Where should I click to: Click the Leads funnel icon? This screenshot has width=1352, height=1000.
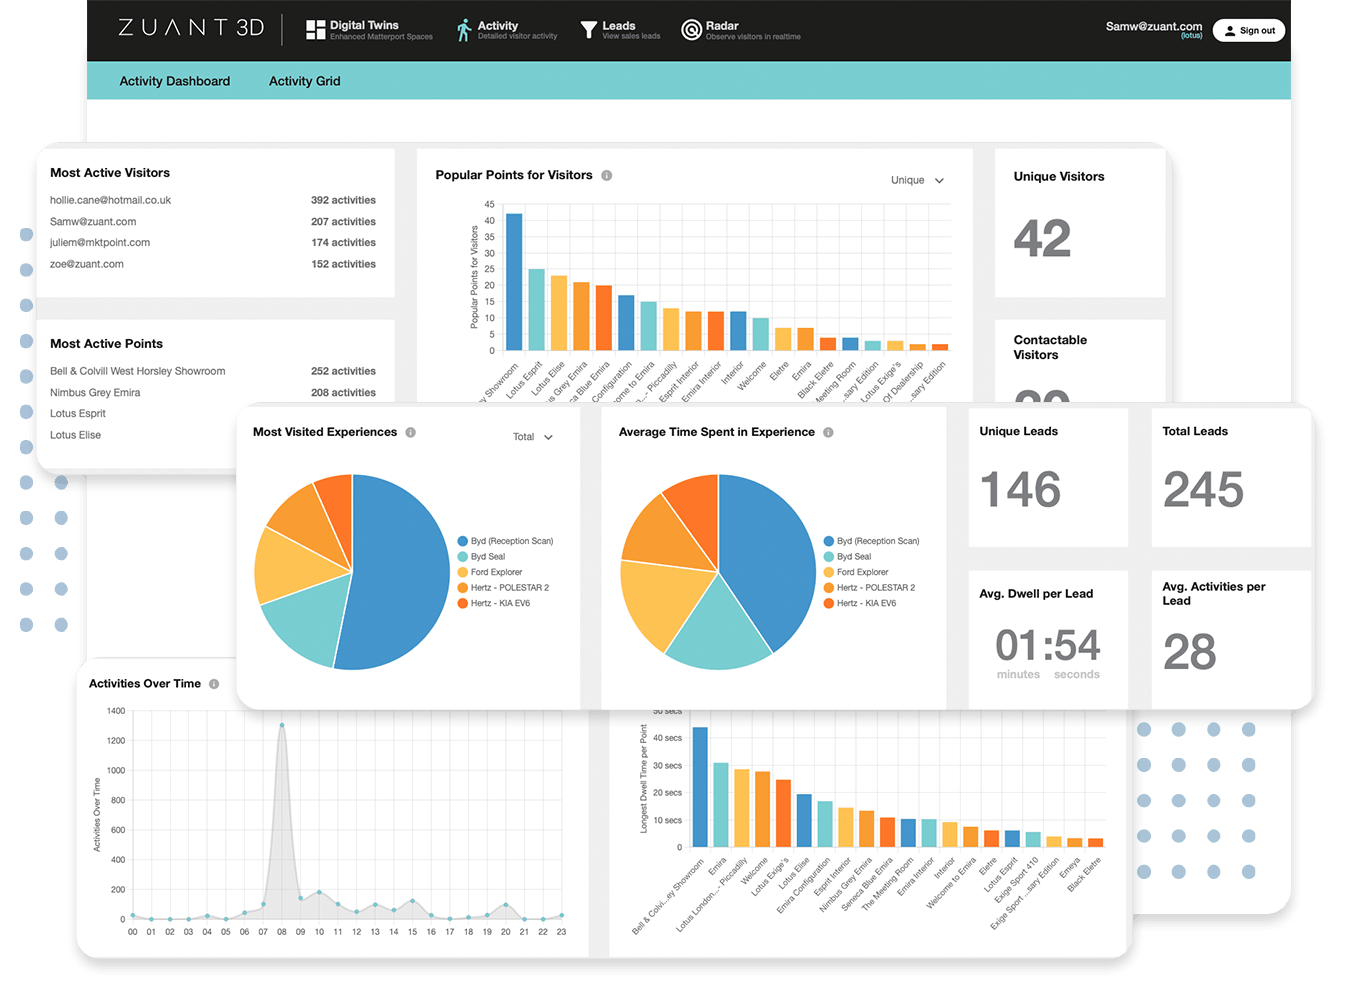pyautogui.click(x=589, y=30)
